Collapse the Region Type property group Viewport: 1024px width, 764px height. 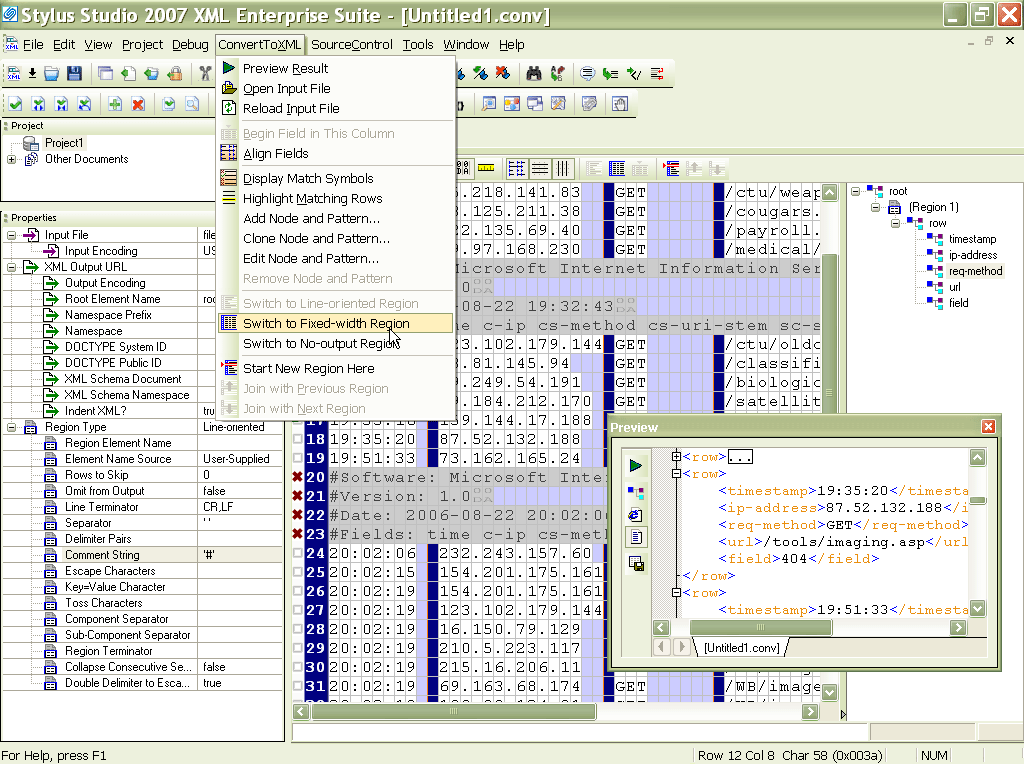pos(11,427)
